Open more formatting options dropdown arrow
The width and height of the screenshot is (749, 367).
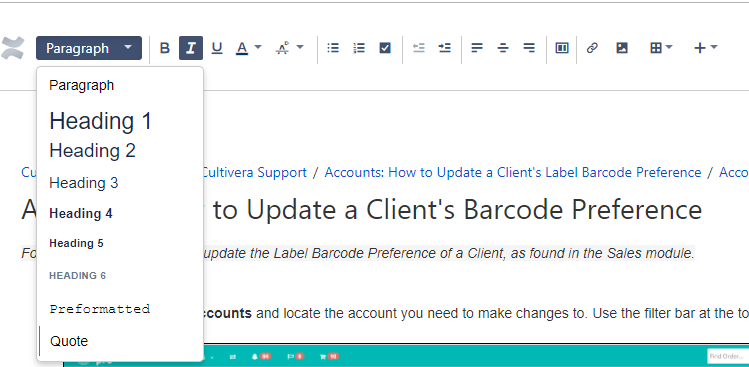coord(300,47)
